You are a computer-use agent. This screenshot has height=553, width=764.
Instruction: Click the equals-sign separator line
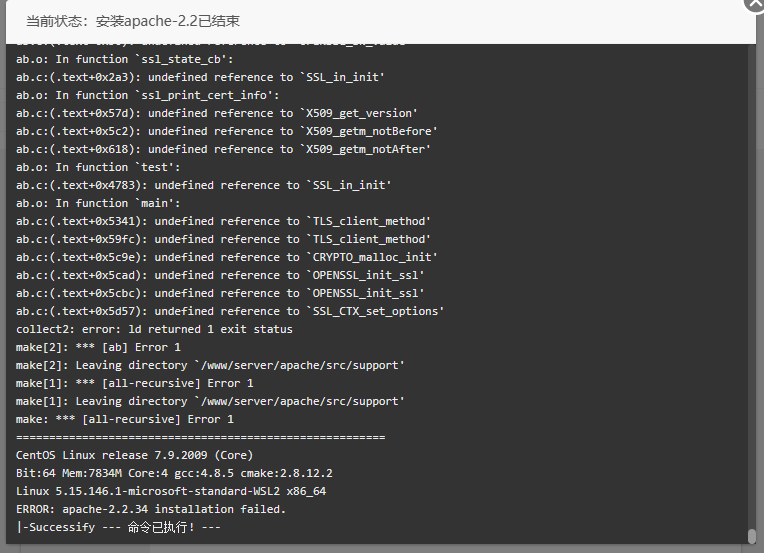(x=200, y=437)
